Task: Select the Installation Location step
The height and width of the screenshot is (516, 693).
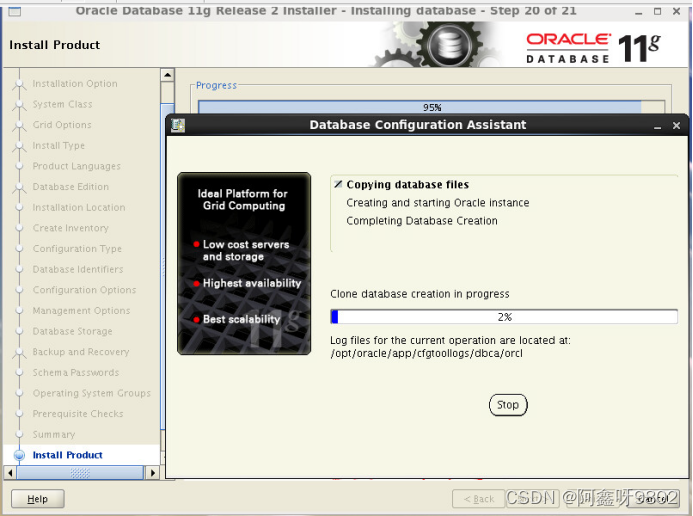Action: pyautogui.click(x=79, y=207)
